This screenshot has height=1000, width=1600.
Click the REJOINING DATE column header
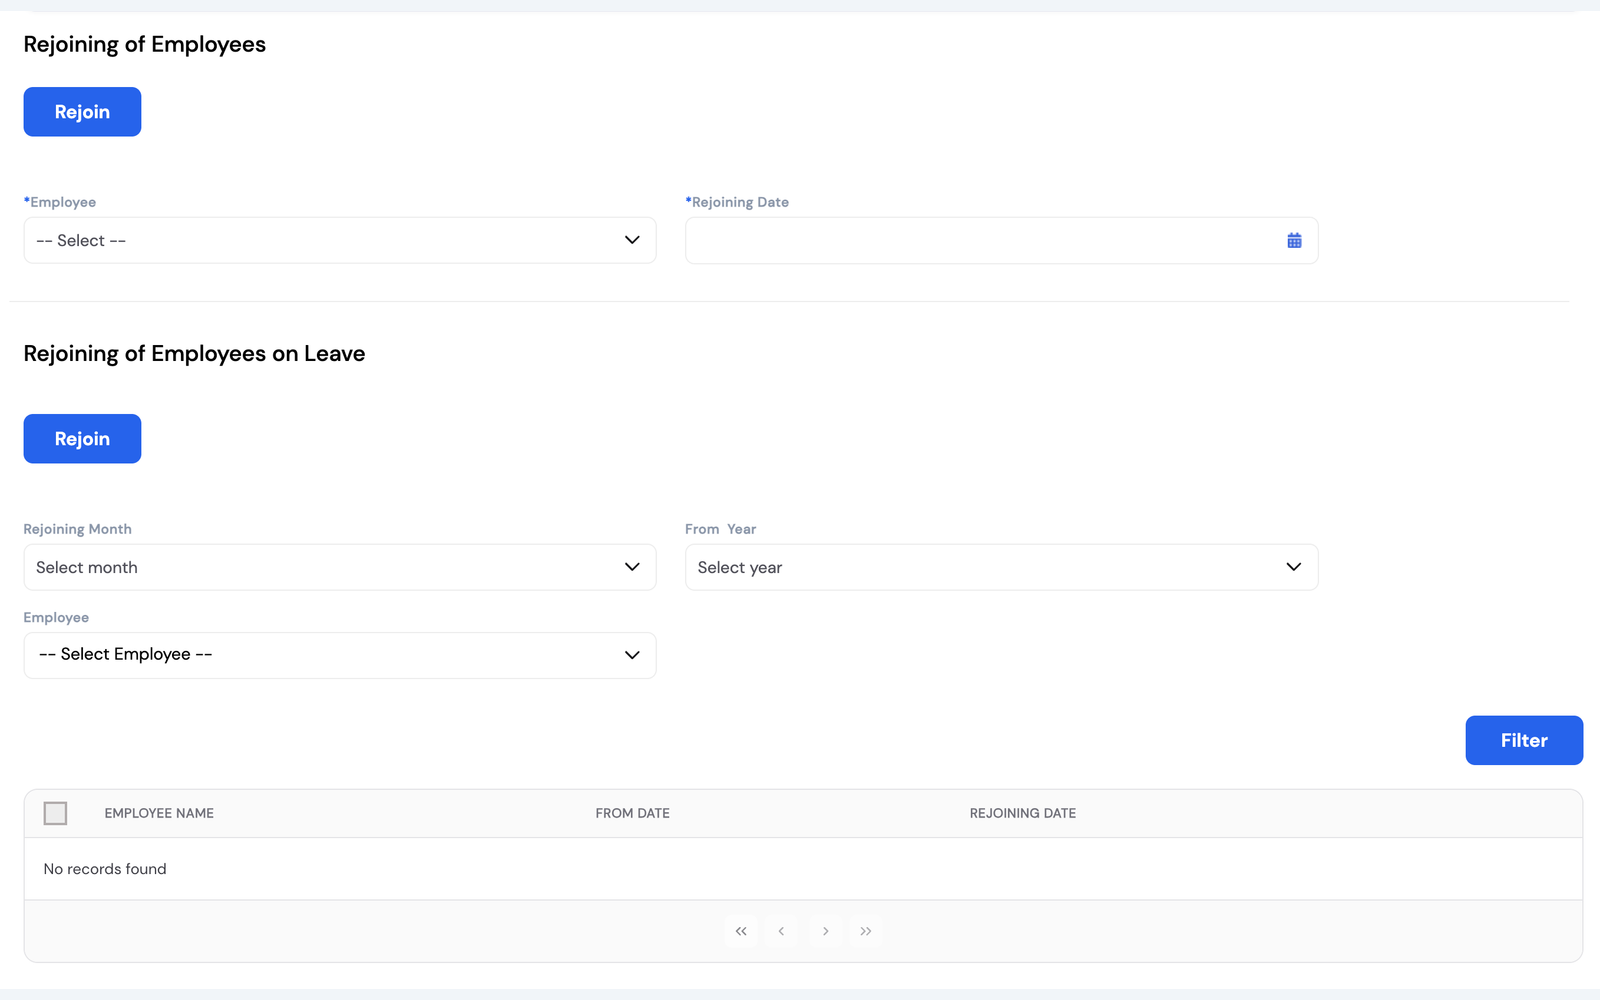coord(1023,813)
